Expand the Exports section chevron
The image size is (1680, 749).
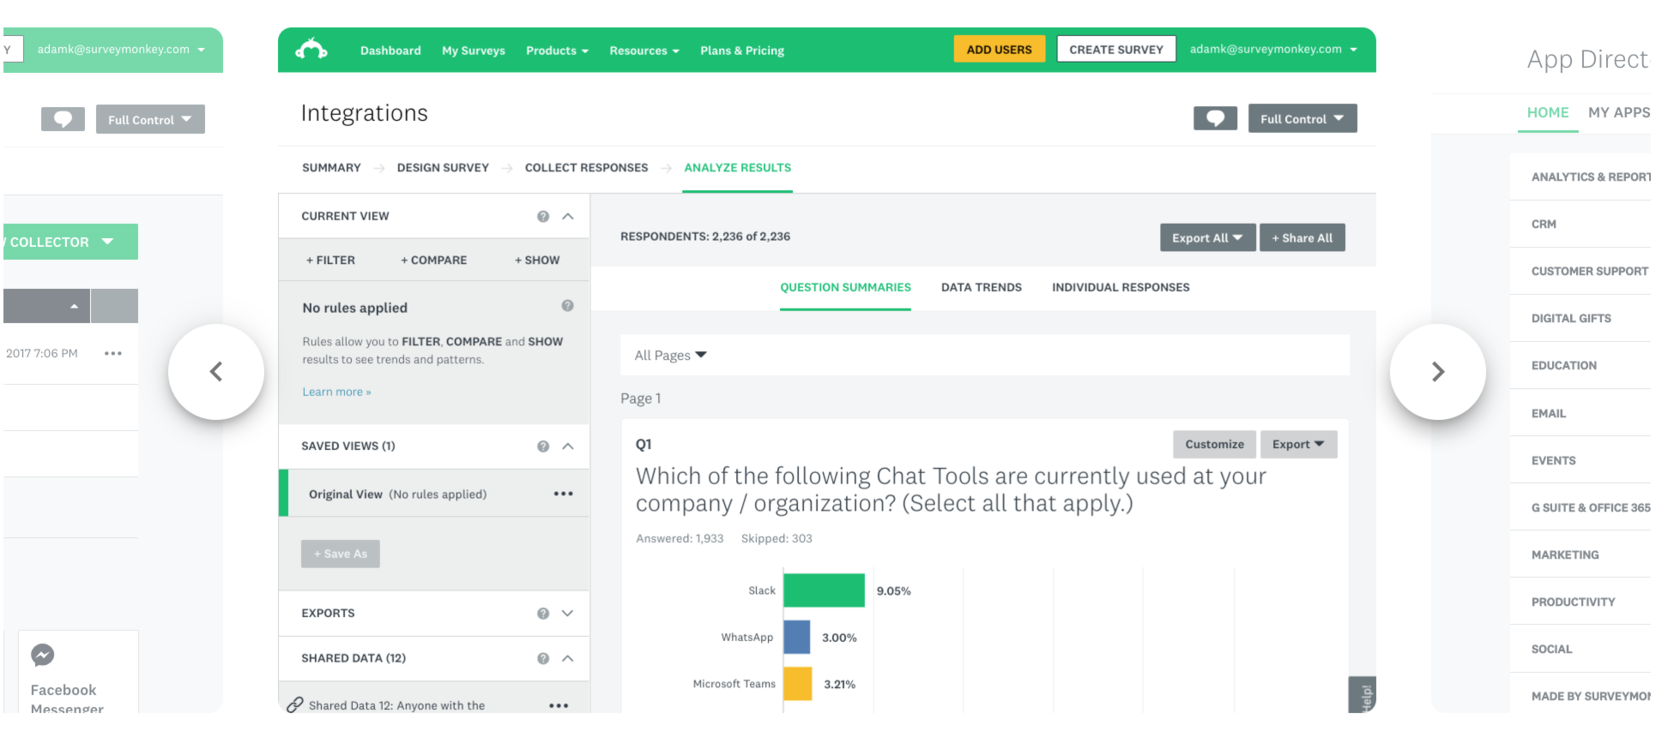568,613
